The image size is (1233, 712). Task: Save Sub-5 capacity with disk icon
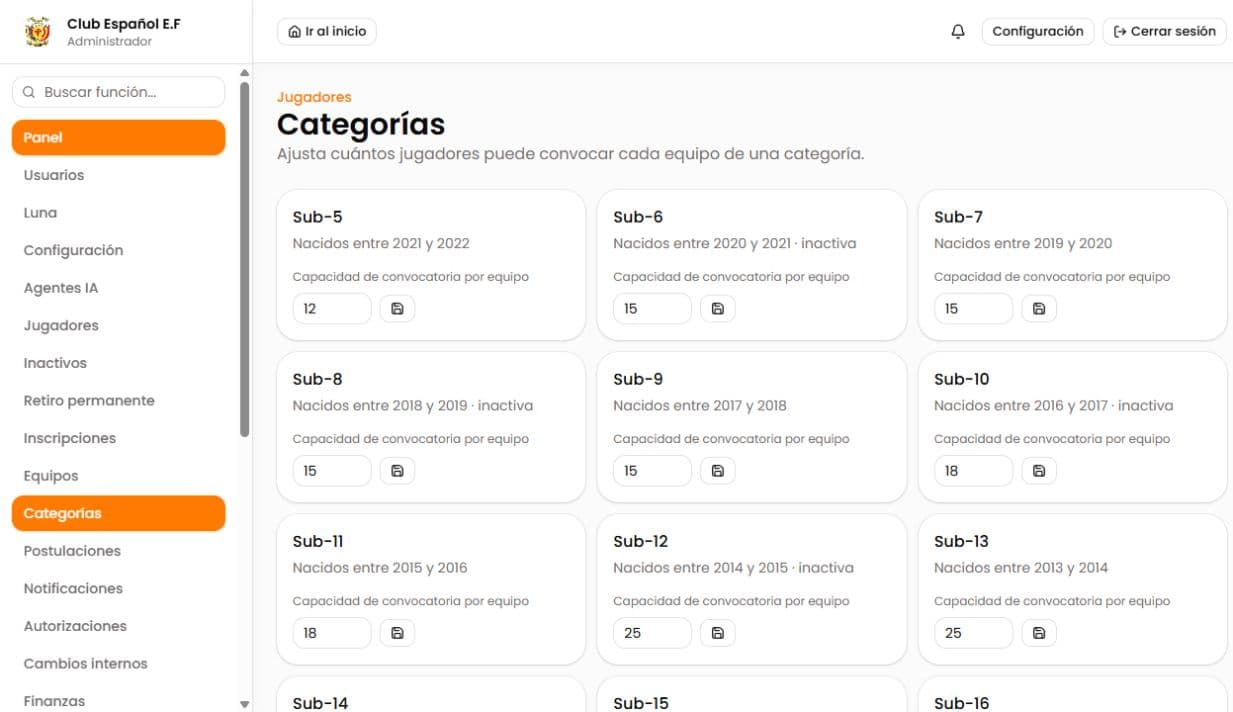coord(397,309)
